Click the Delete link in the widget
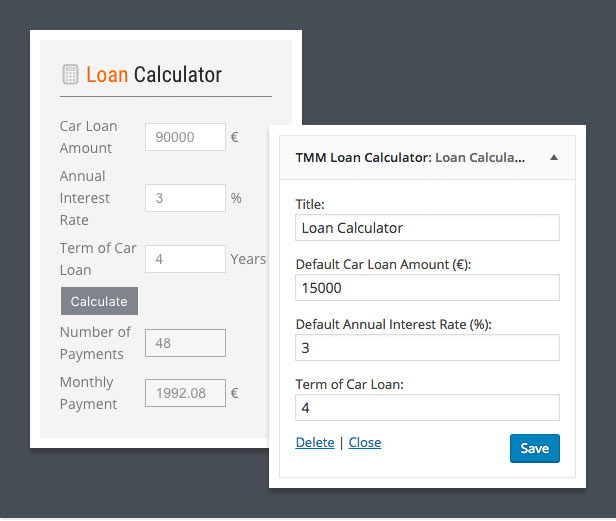 tap(315, 442)
